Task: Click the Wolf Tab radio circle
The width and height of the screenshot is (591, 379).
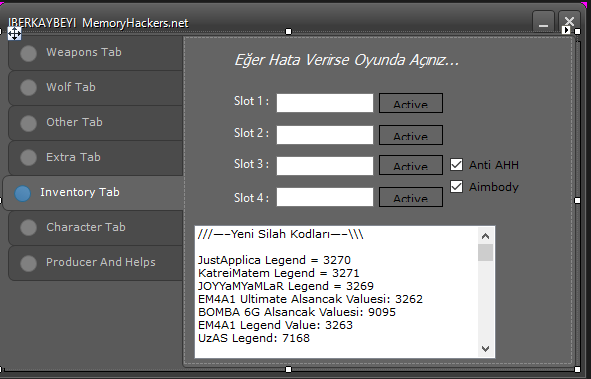Action: [28, 88]
